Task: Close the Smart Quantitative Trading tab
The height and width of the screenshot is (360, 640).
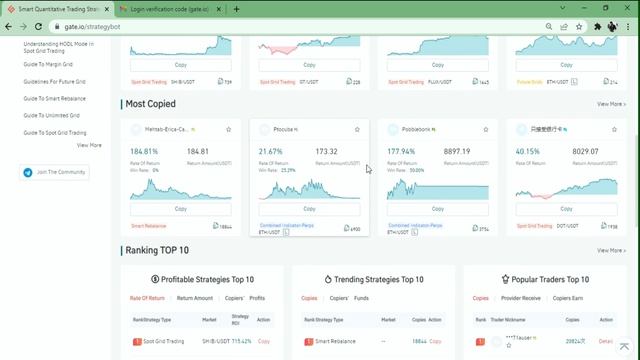Action: [107, 9]
